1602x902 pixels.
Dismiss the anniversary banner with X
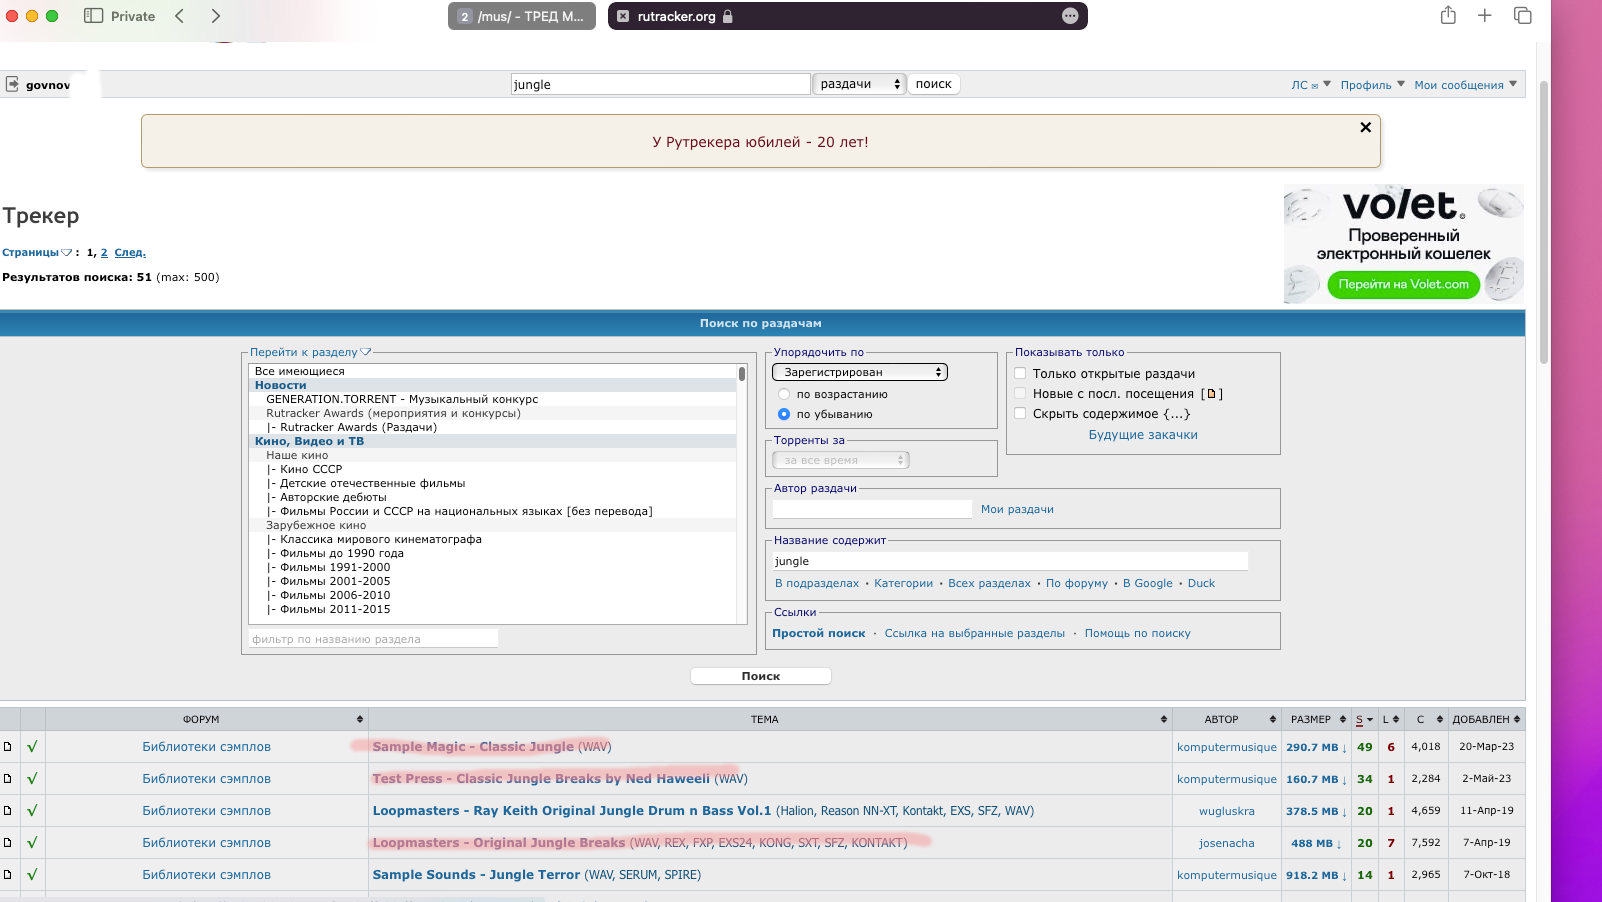pyautogui.click(x=1365, y=127)
